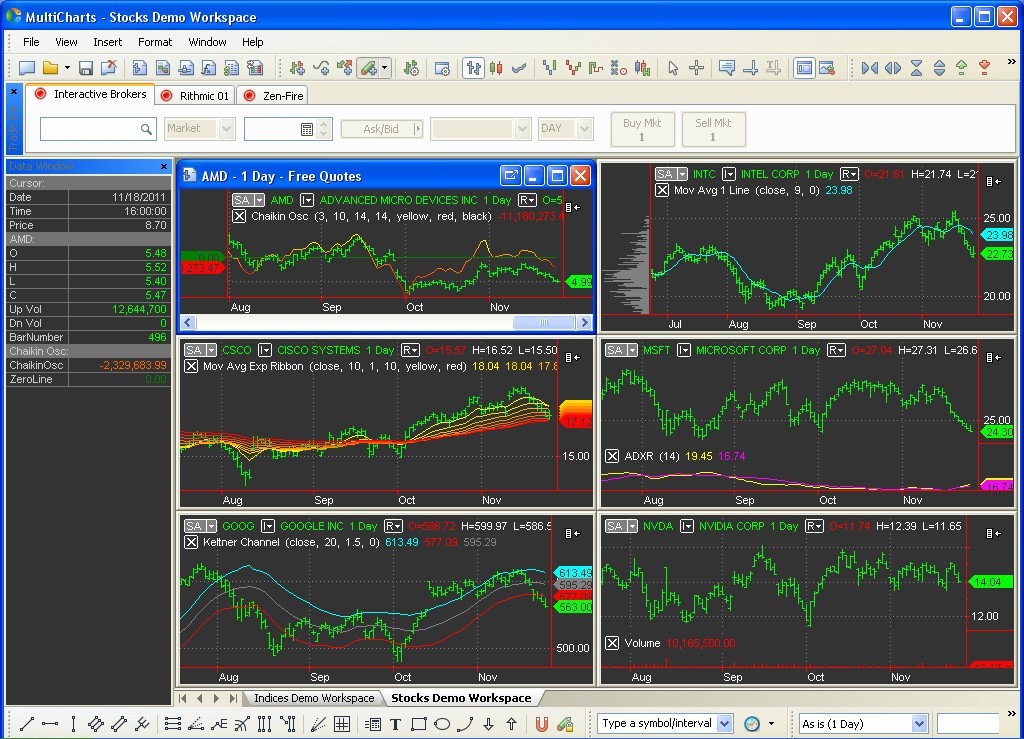Toggle the ADXR study checkbox
Viewport: 1024px width, 739px height.
click(612, 456)
